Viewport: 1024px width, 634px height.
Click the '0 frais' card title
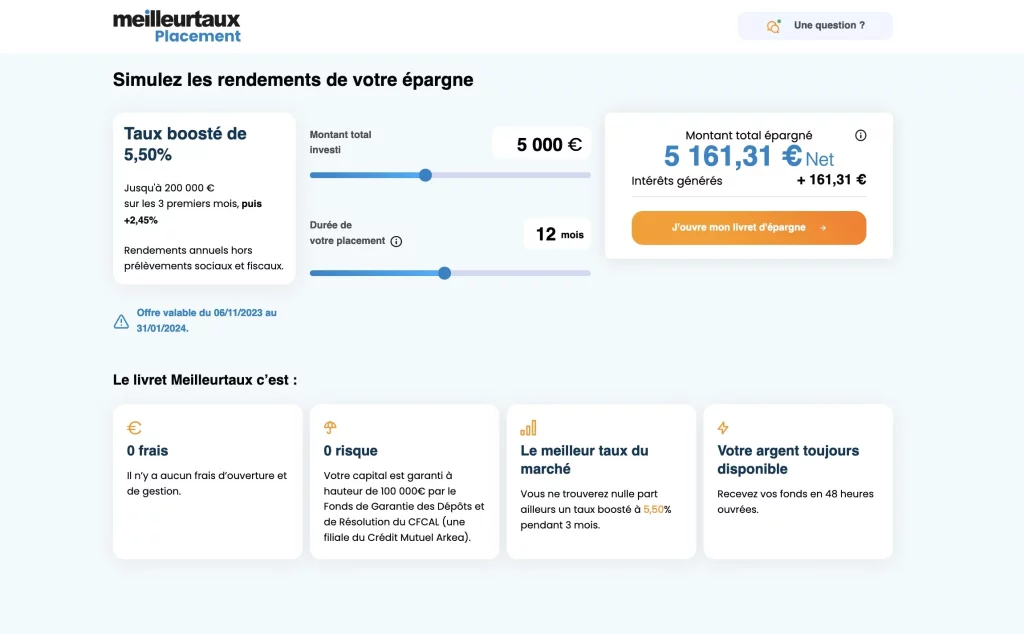[x=148, y=451]
